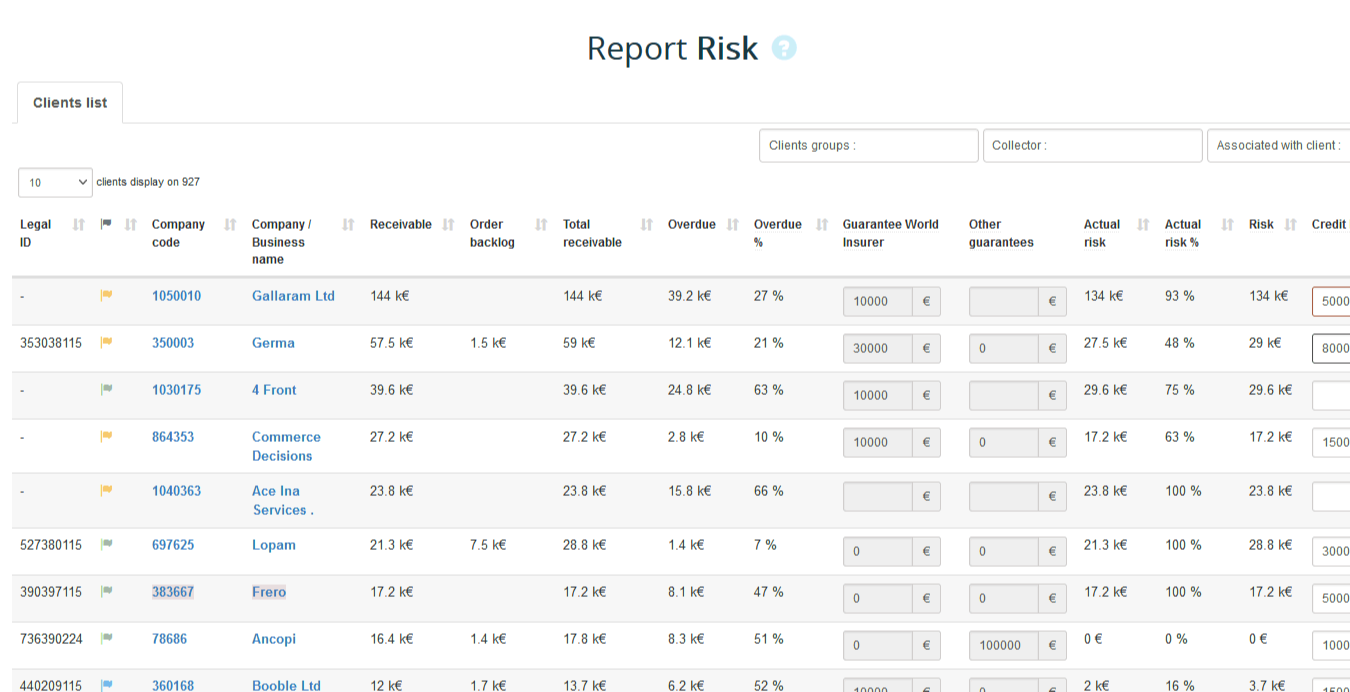Open the Collector filter dropdown
The width and height of the screenshot is (1350, 692).
tap(1092, 145)
